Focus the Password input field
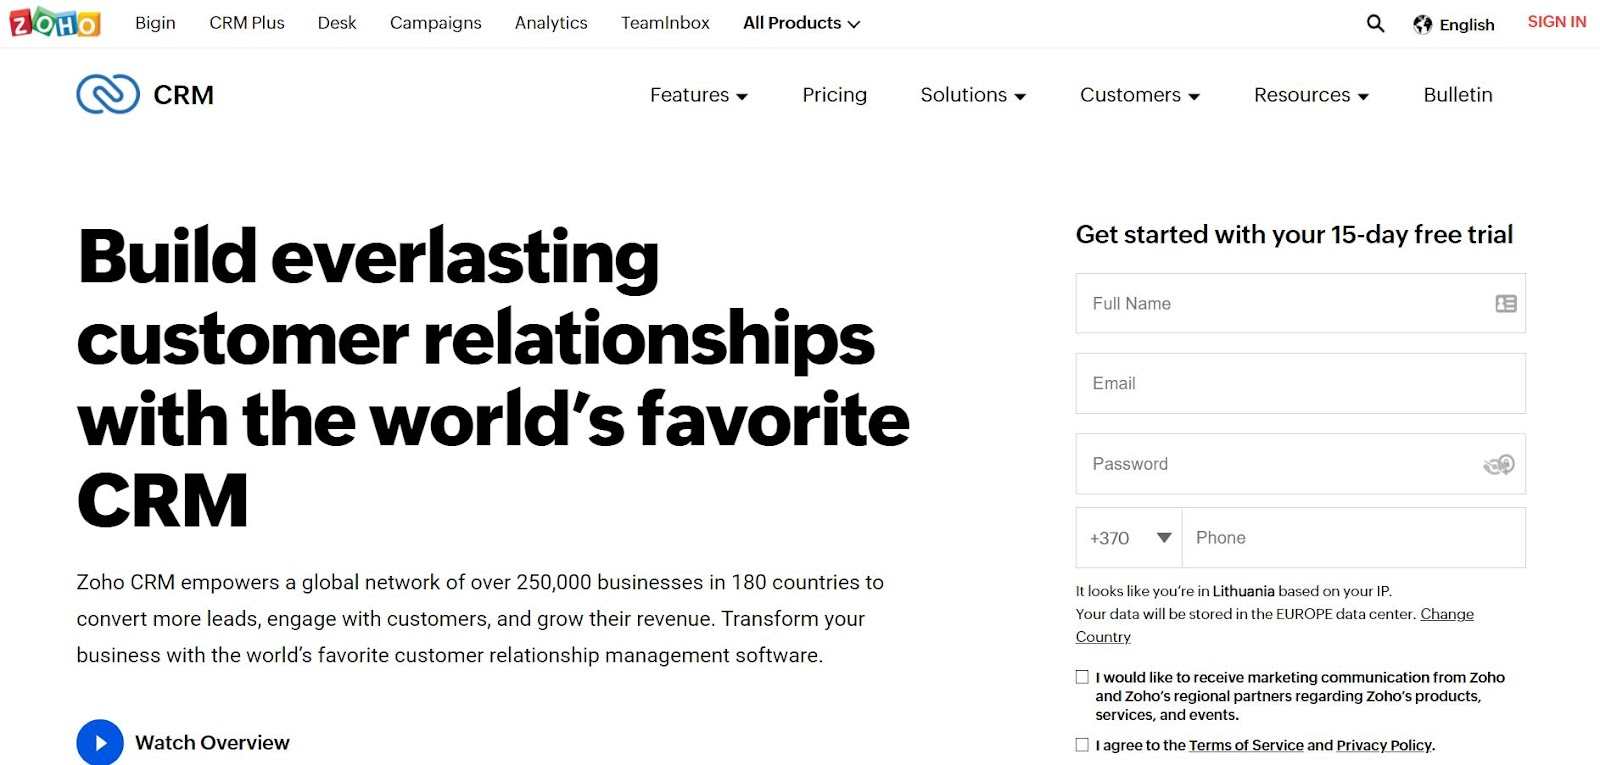 pyautogui.click(x=1300, y=464)
